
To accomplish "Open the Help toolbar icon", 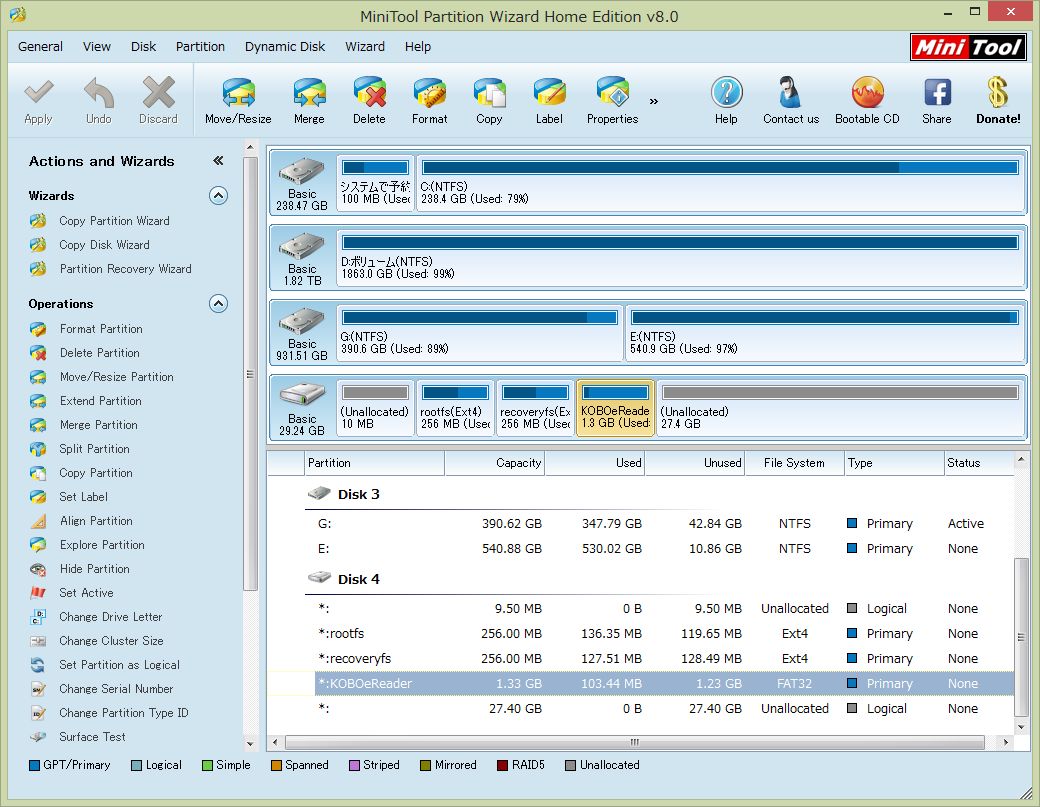I will pyautogui.click(x=726, y=101).
